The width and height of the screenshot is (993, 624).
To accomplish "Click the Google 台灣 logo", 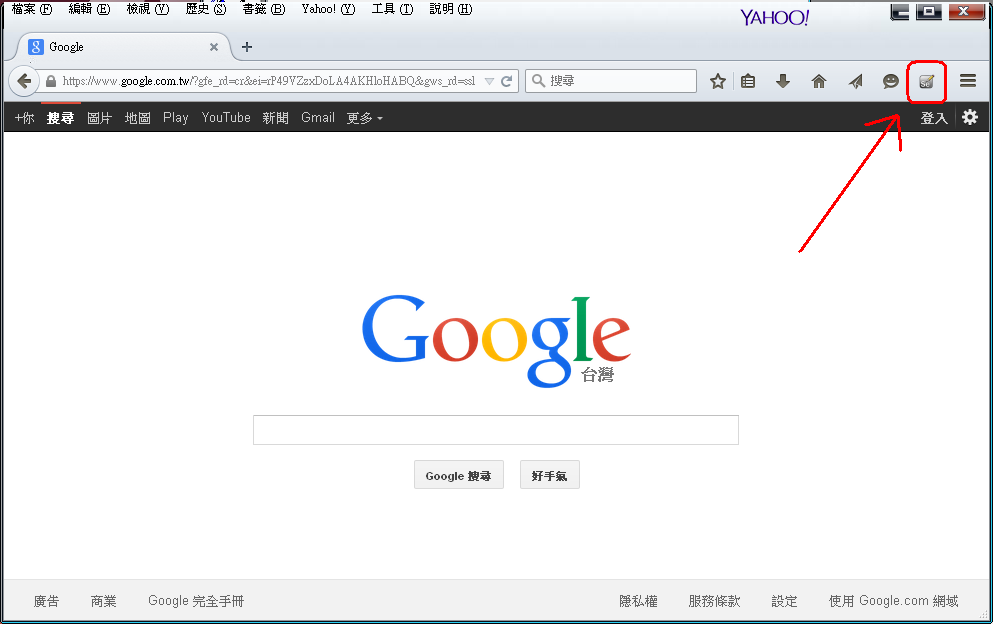I will click(x=496, y=340).
